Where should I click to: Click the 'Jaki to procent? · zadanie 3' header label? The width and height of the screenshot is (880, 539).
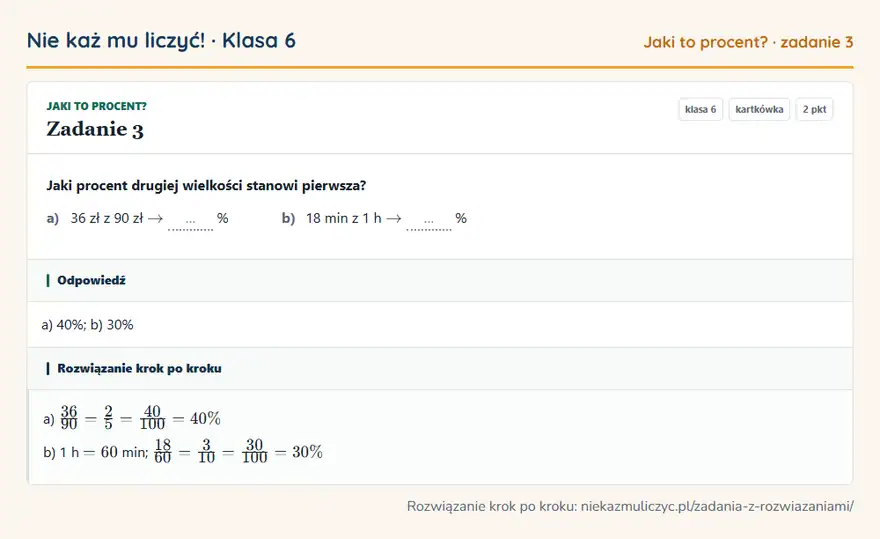(x=748, y=42)
